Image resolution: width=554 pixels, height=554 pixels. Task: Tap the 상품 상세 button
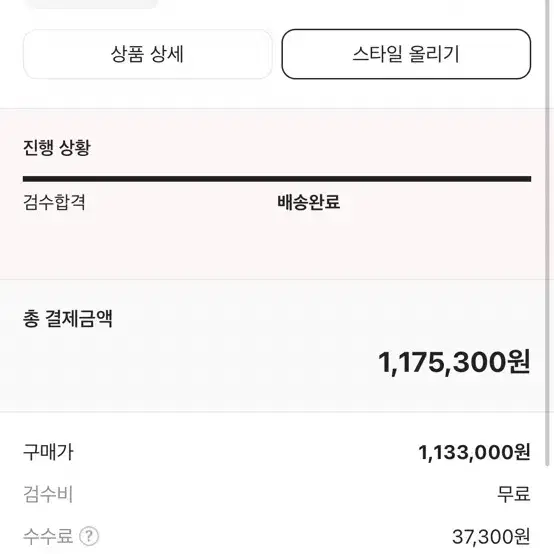148,54
